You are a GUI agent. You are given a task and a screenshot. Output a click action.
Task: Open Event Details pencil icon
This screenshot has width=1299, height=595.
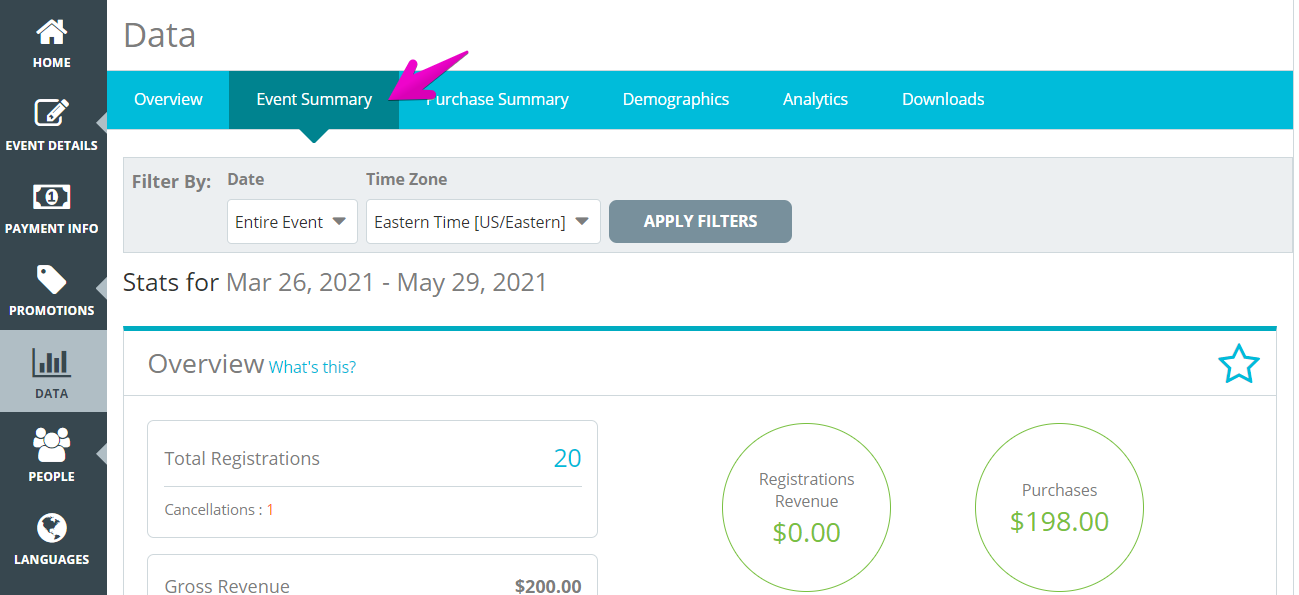pyautogui.click(x=52, y=113)
